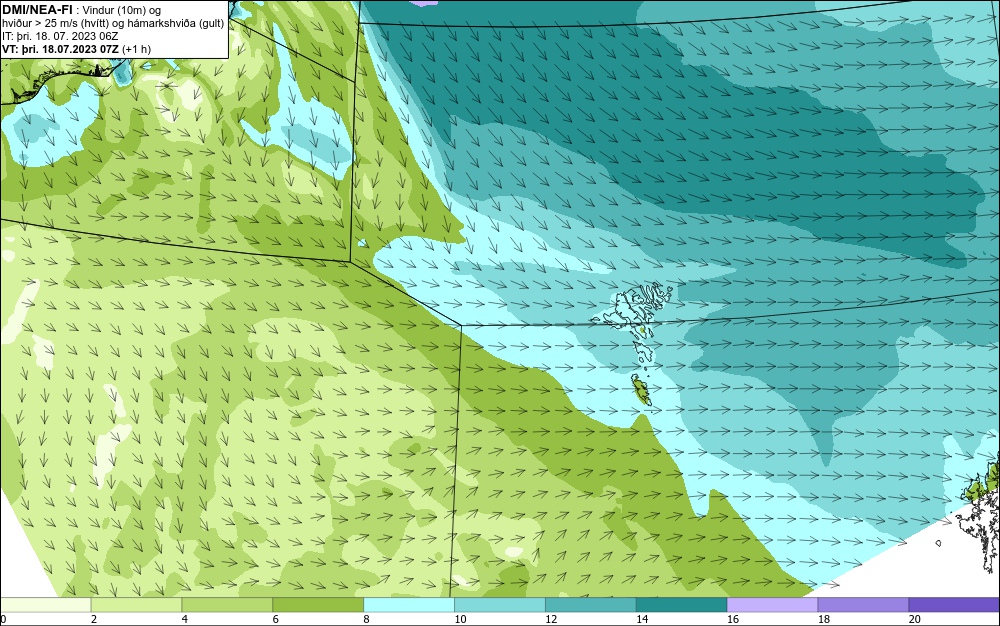Click the 2–4 m/s light green swatch
The height and width of the screenshot is (626, 1000).
(x=136, y=604)
